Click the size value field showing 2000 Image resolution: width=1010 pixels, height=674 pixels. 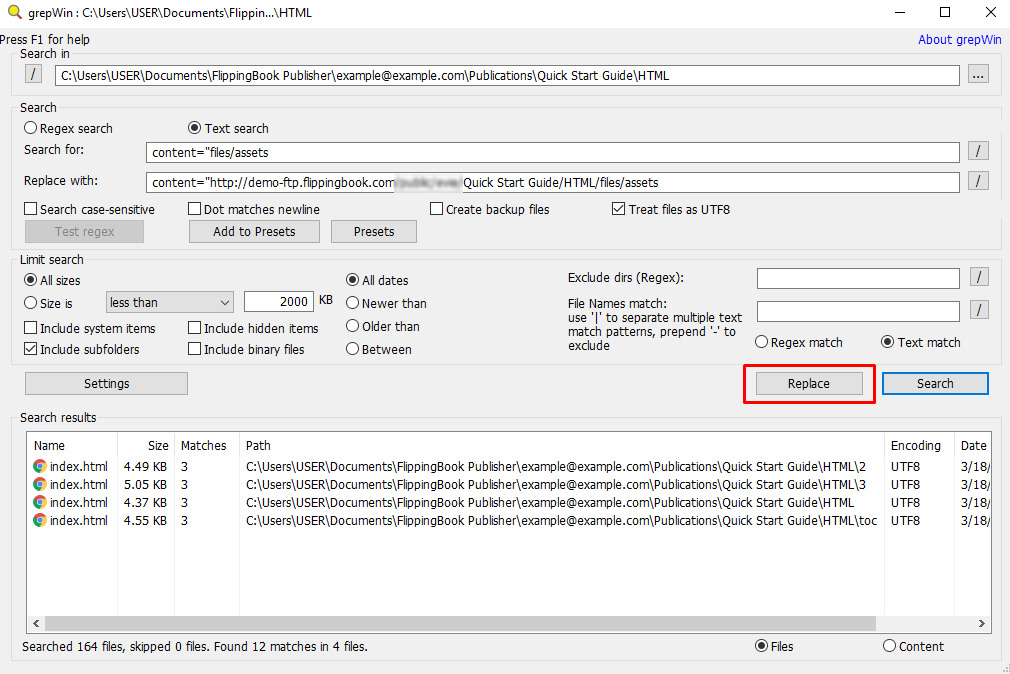click(279, 302)
